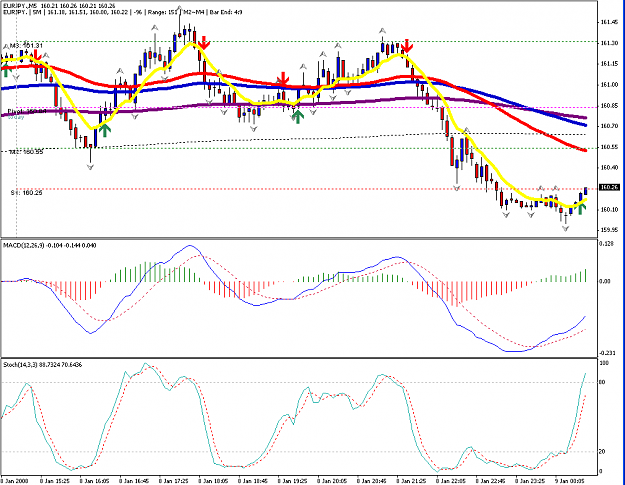625x485 pixels.
Task: Click the red sell arrow near 17:45 peak
Action: coord(204,43)
